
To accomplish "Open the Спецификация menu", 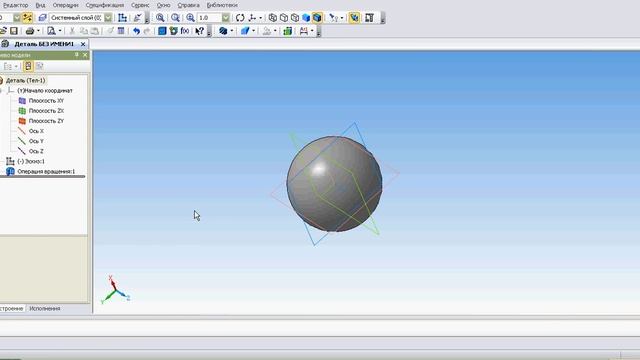I will (104, 5).
